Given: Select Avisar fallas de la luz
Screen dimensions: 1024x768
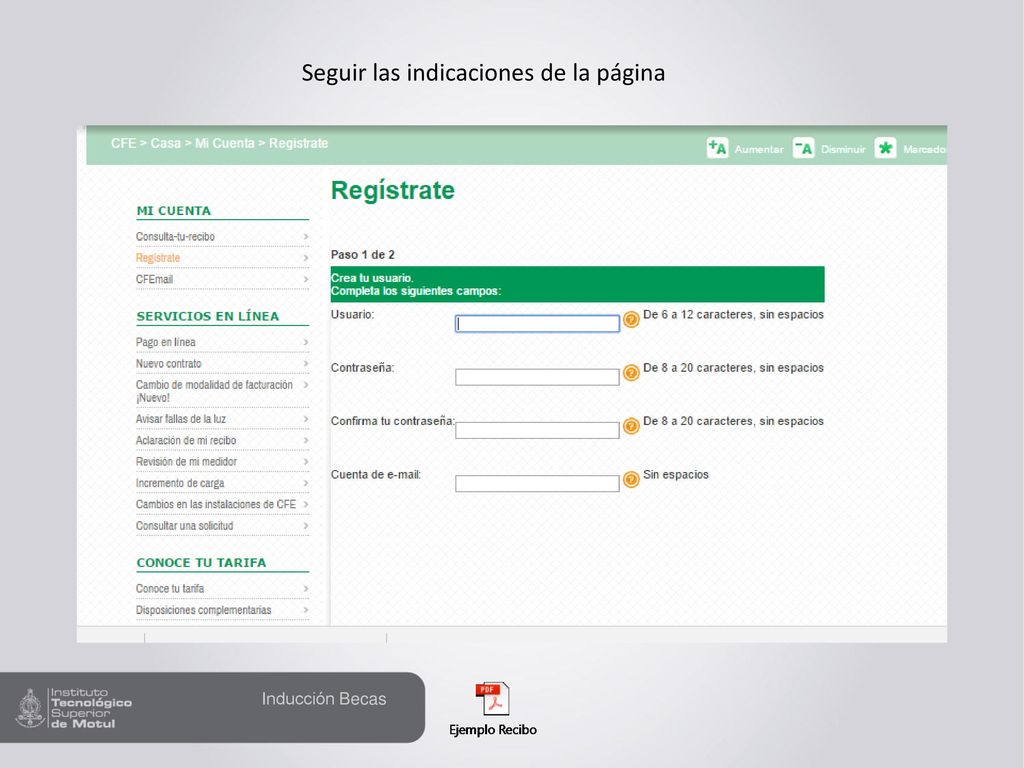Looking at the screenshot, I should (181, 419).
